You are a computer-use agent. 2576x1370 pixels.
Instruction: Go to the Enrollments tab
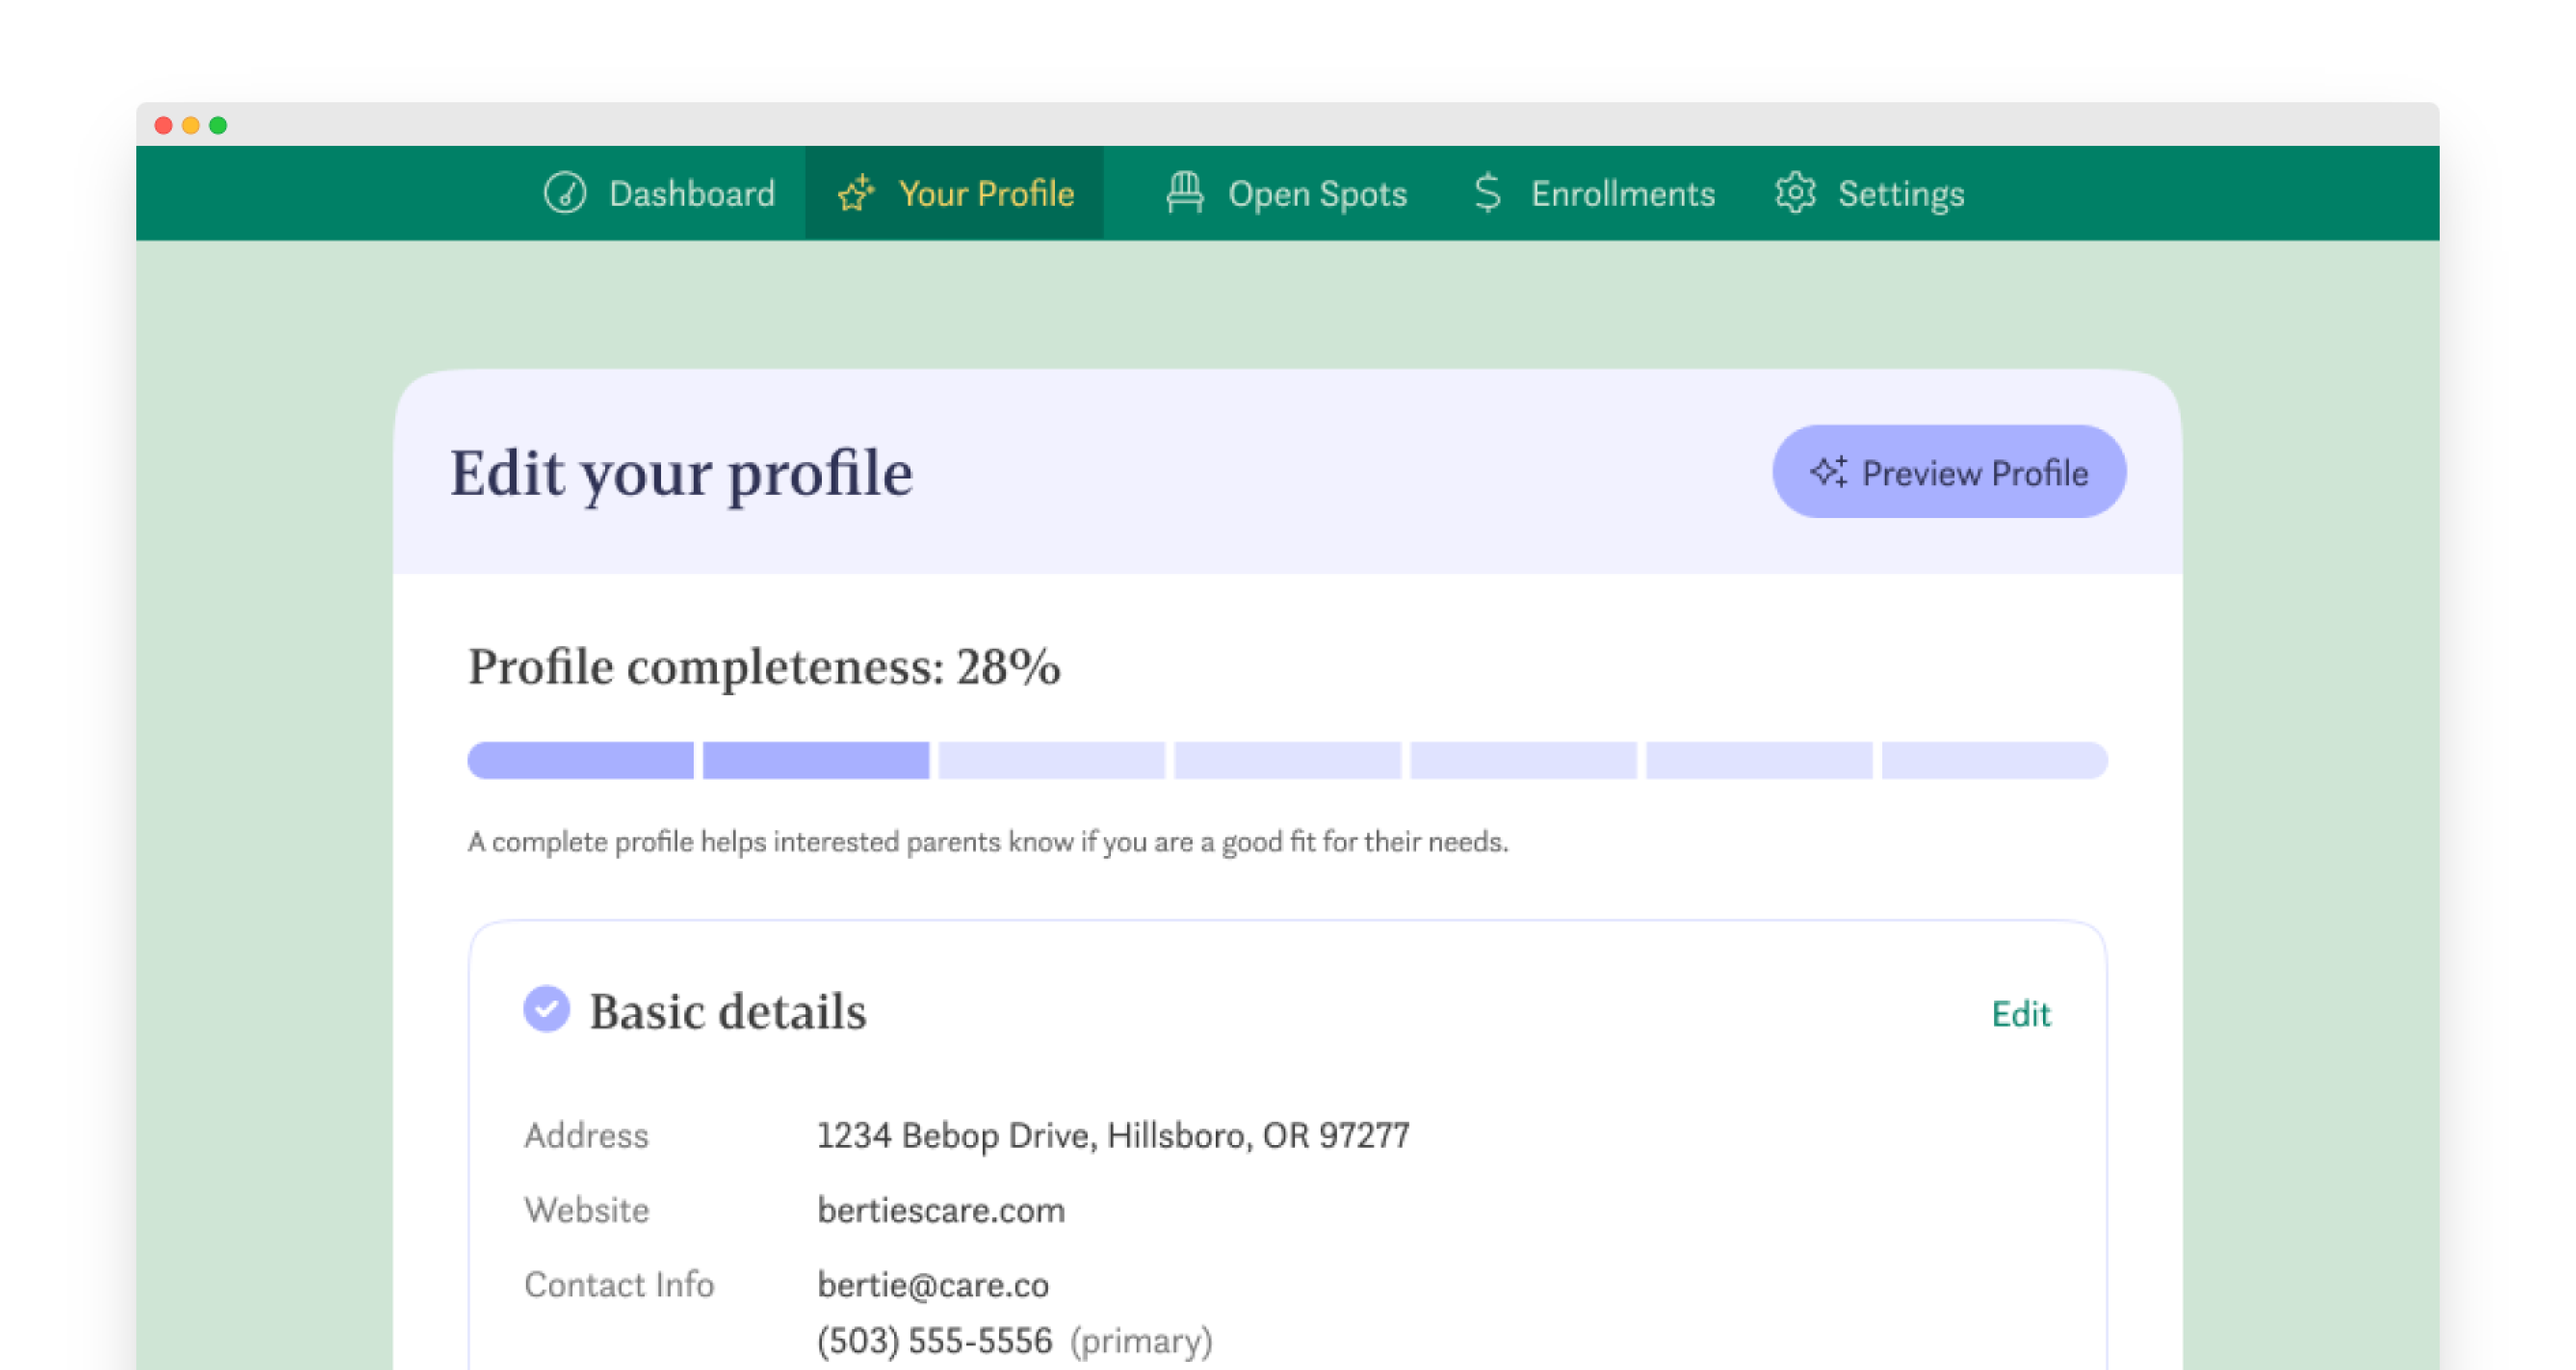click(x=1622, y=193)
